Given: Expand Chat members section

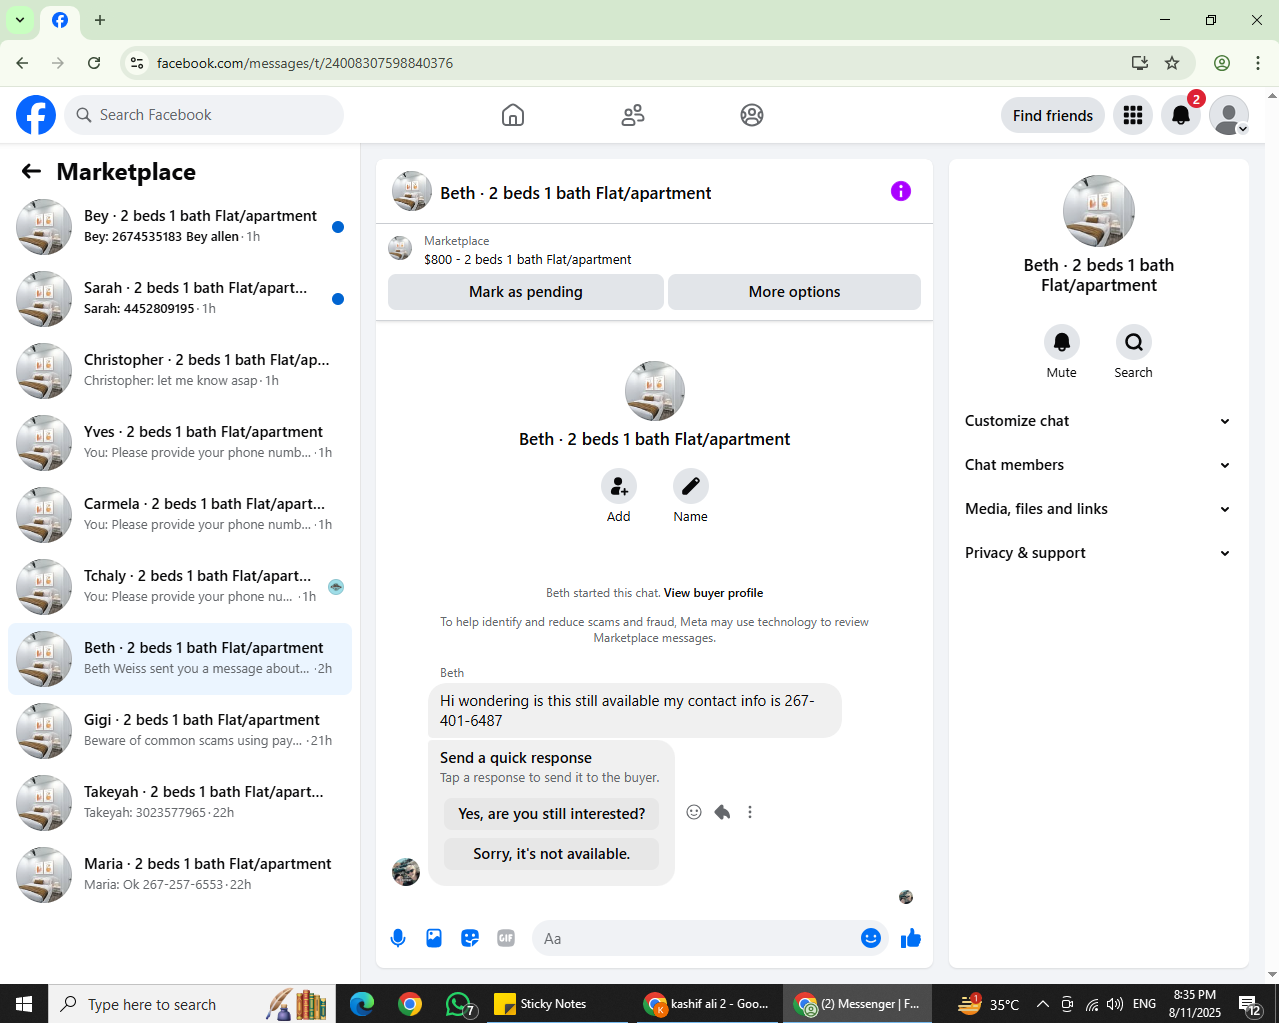Looking at the screenshot, I should tap(1098, 465).
